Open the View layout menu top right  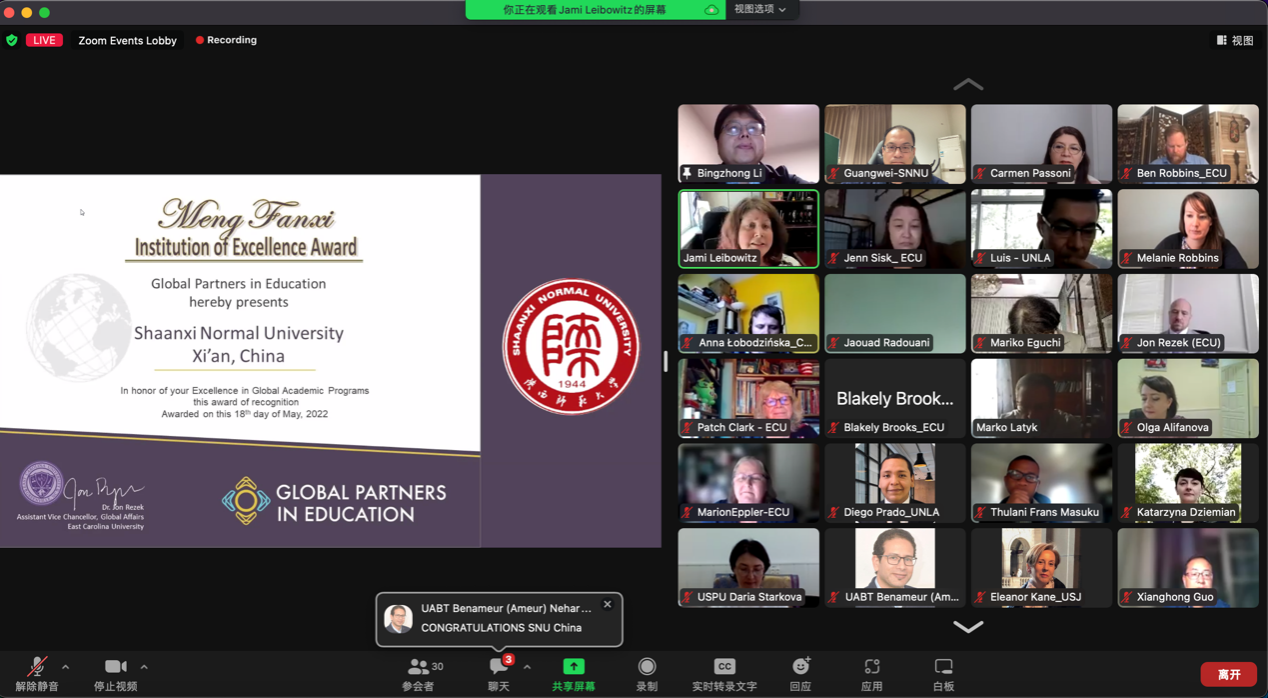(x=1235, y=40)
